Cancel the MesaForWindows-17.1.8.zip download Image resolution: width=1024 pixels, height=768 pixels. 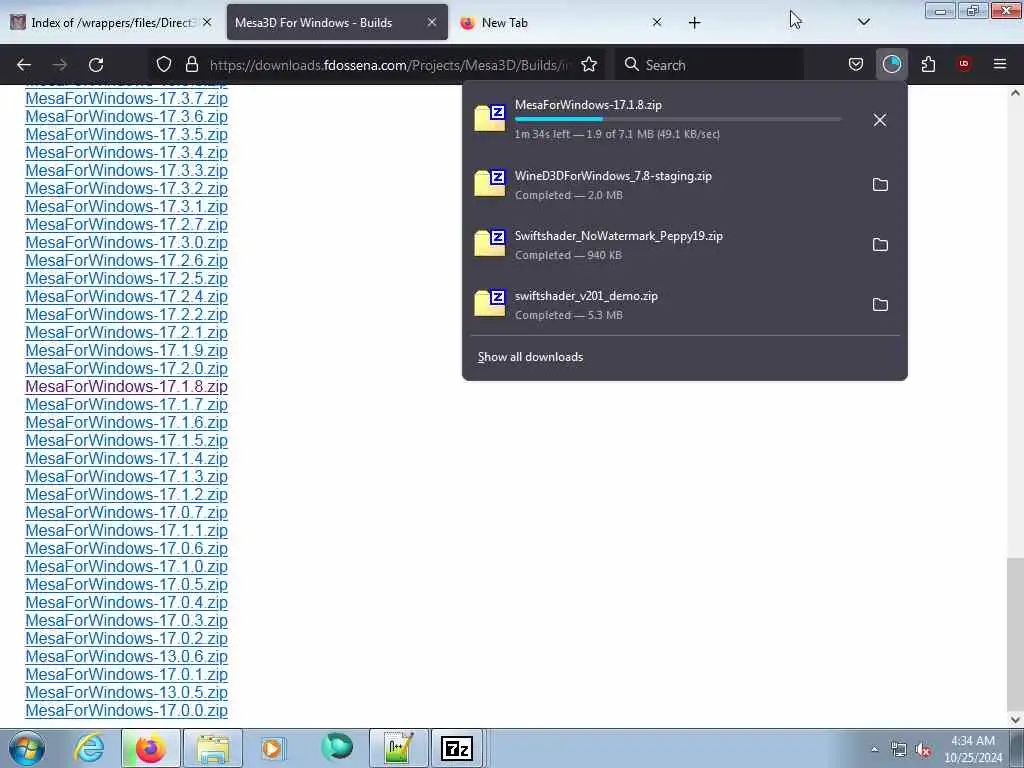pos(880,120)
